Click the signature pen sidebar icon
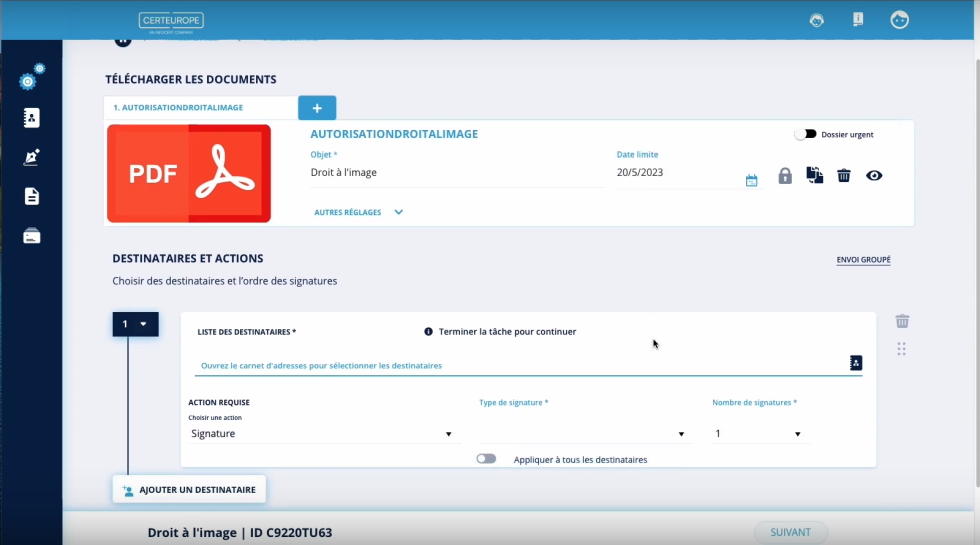This screenshot has height=545, width=980. (x=32, y=157)
